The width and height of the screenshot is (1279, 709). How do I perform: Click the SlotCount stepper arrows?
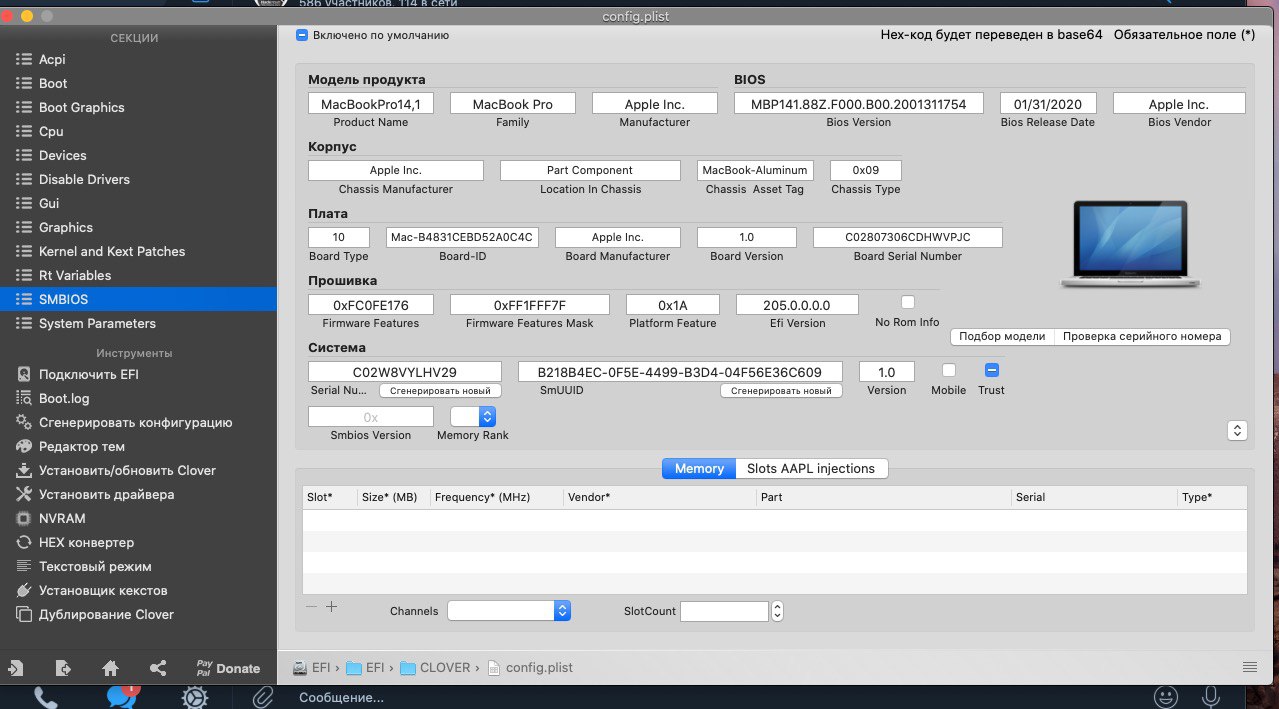pos(777,610)
